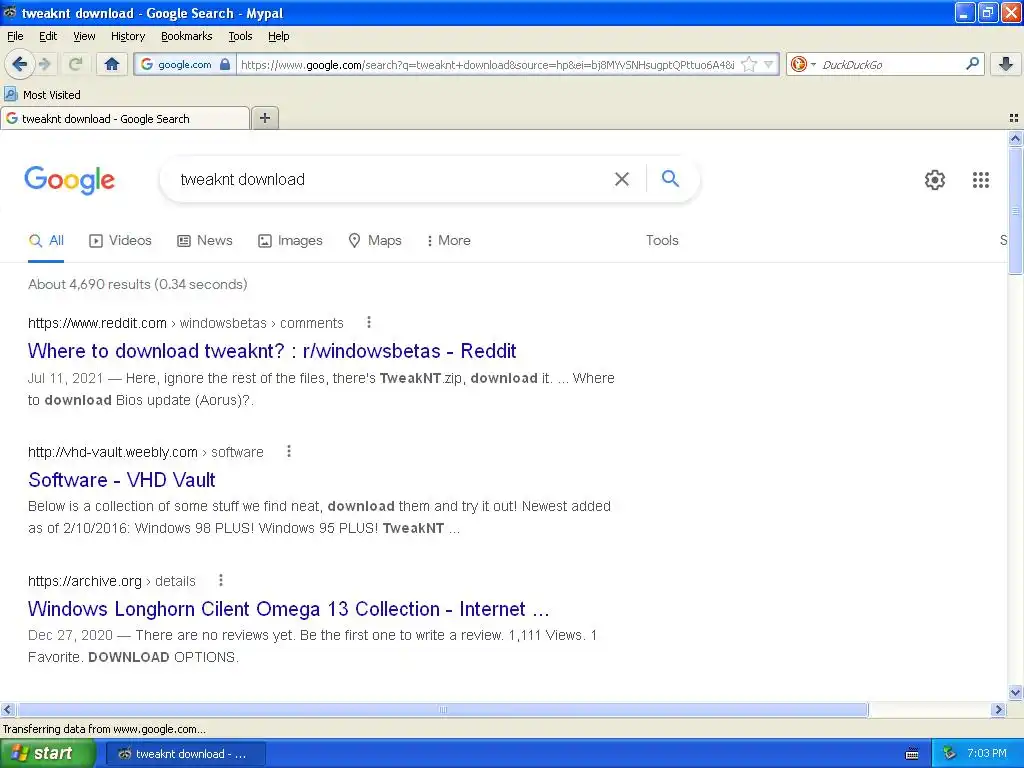
Task: Click the horizontal scrollbar left arrow
Action: point(7,709)
